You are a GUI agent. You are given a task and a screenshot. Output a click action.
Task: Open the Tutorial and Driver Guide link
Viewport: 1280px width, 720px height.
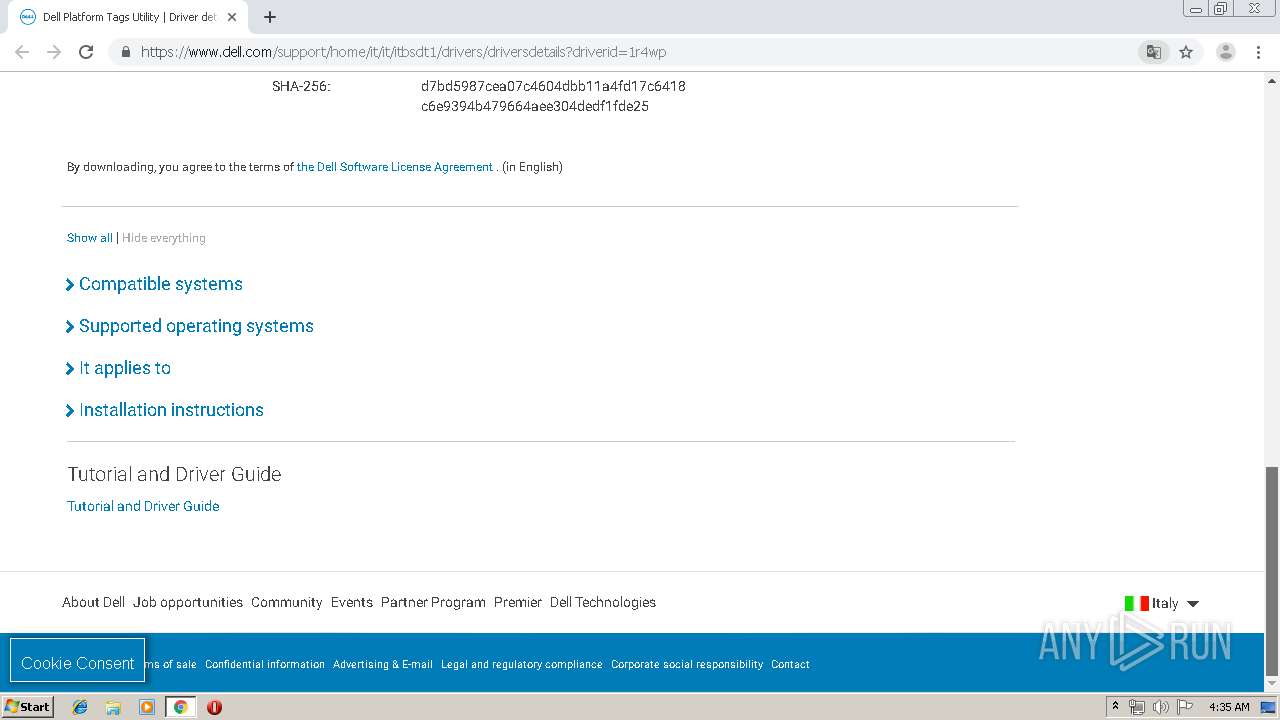143,506
